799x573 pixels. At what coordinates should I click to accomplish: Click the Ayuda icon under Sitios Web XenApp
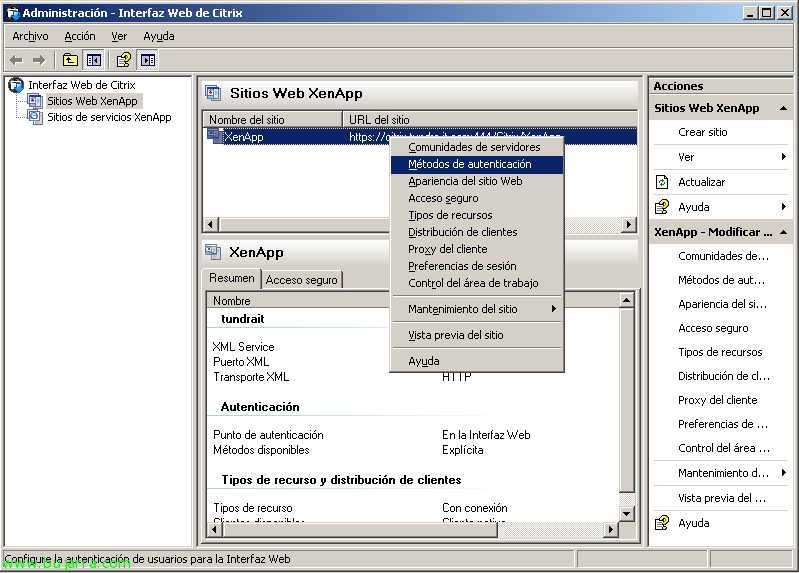[662, 207]
